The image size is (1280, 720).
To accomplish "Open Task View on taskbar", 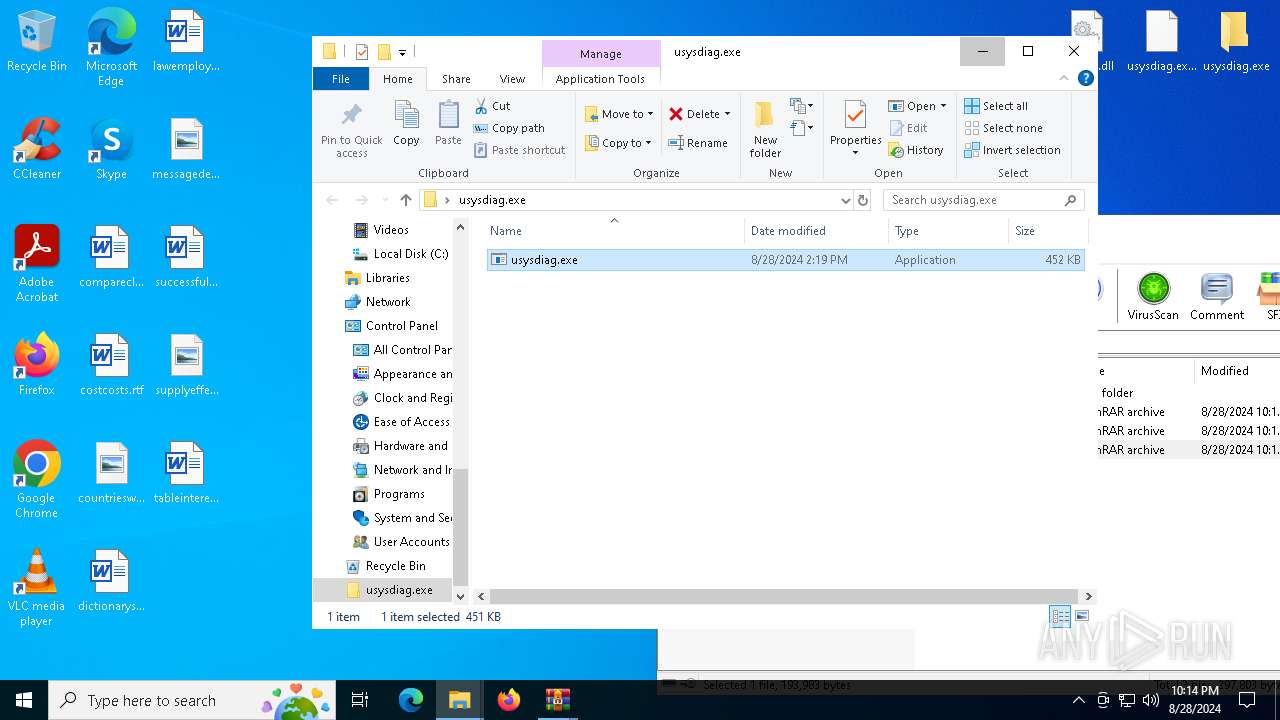I will click(360, 700).
